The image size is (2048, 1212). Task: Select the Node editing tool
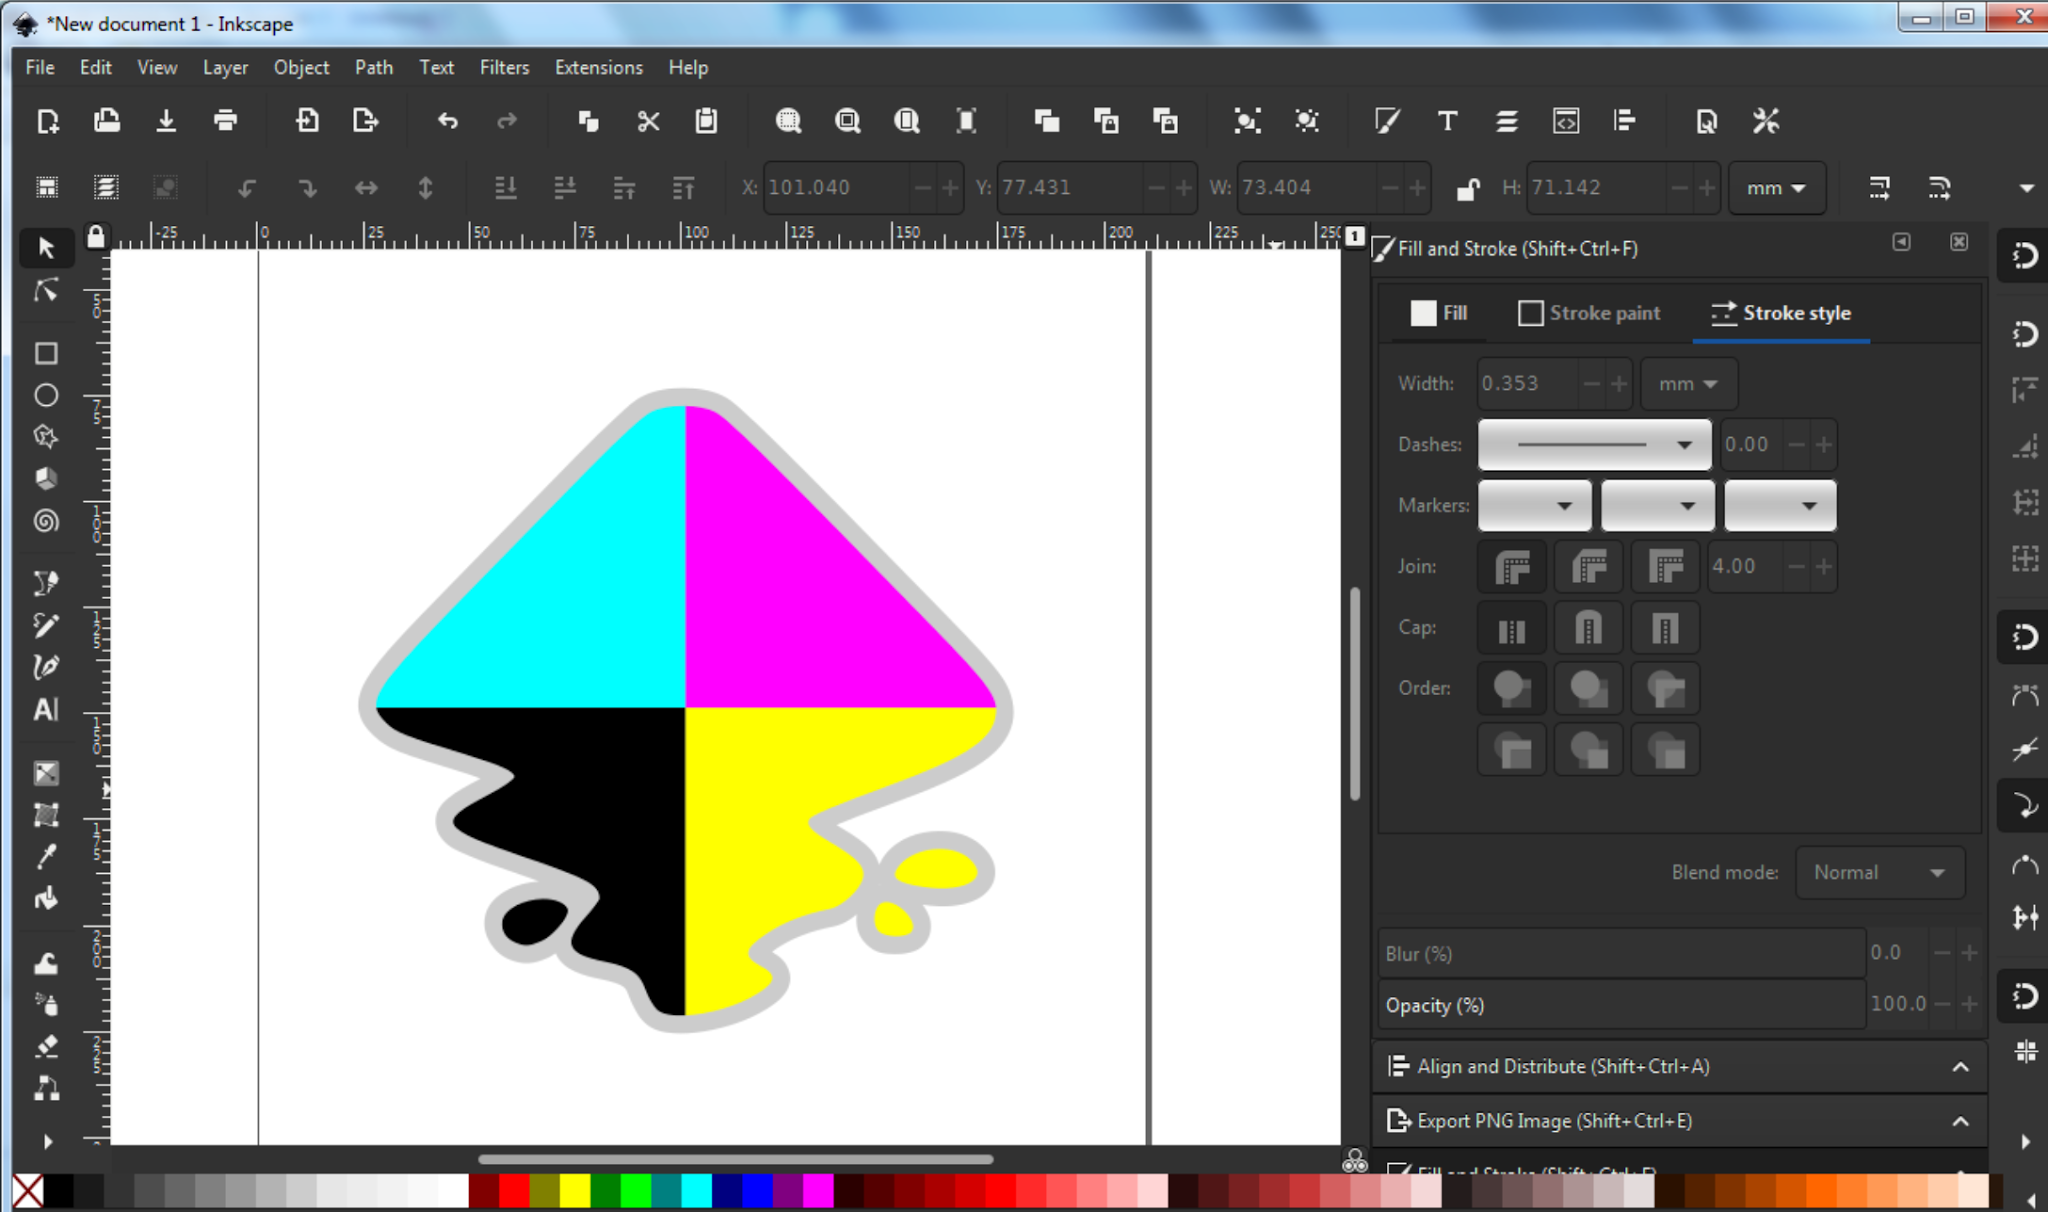(x=46, y=291)
